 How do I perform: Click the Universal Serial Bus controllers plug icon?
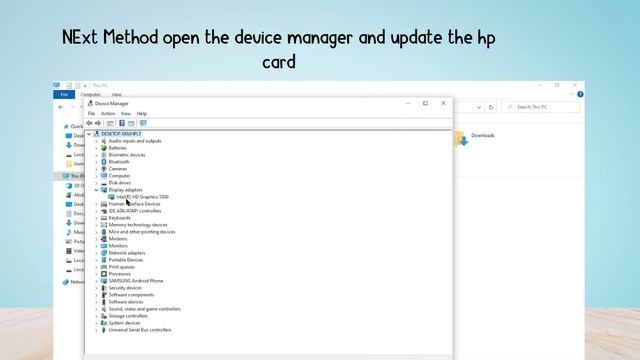[x=104, y=330]
